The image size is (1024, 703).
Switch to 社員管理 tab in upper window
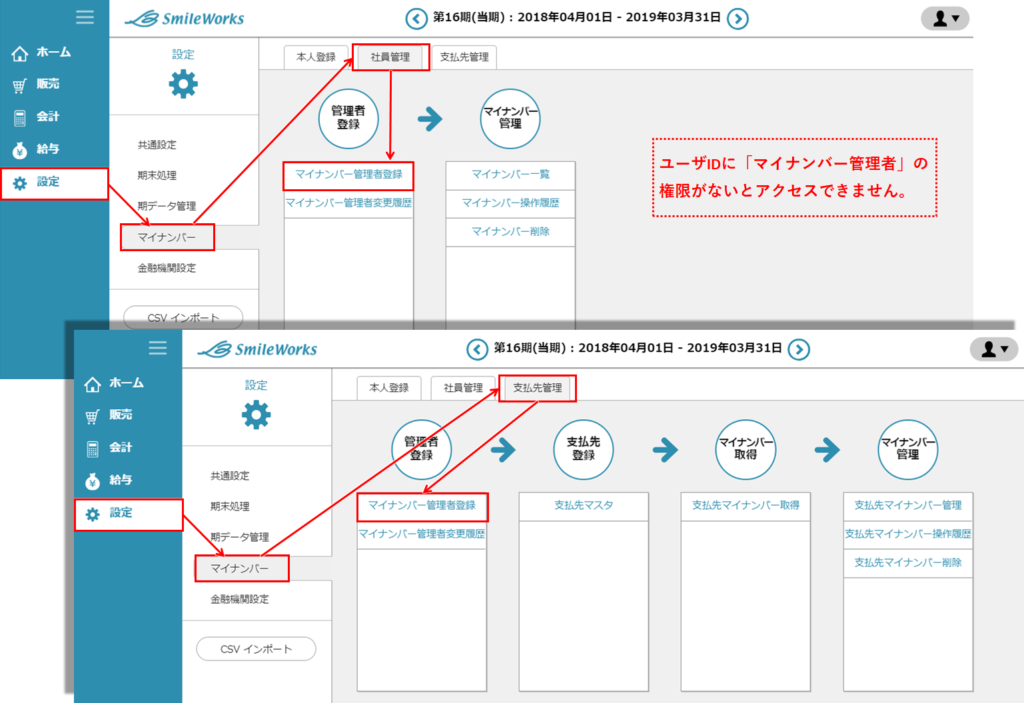click(x=391, y=57)
